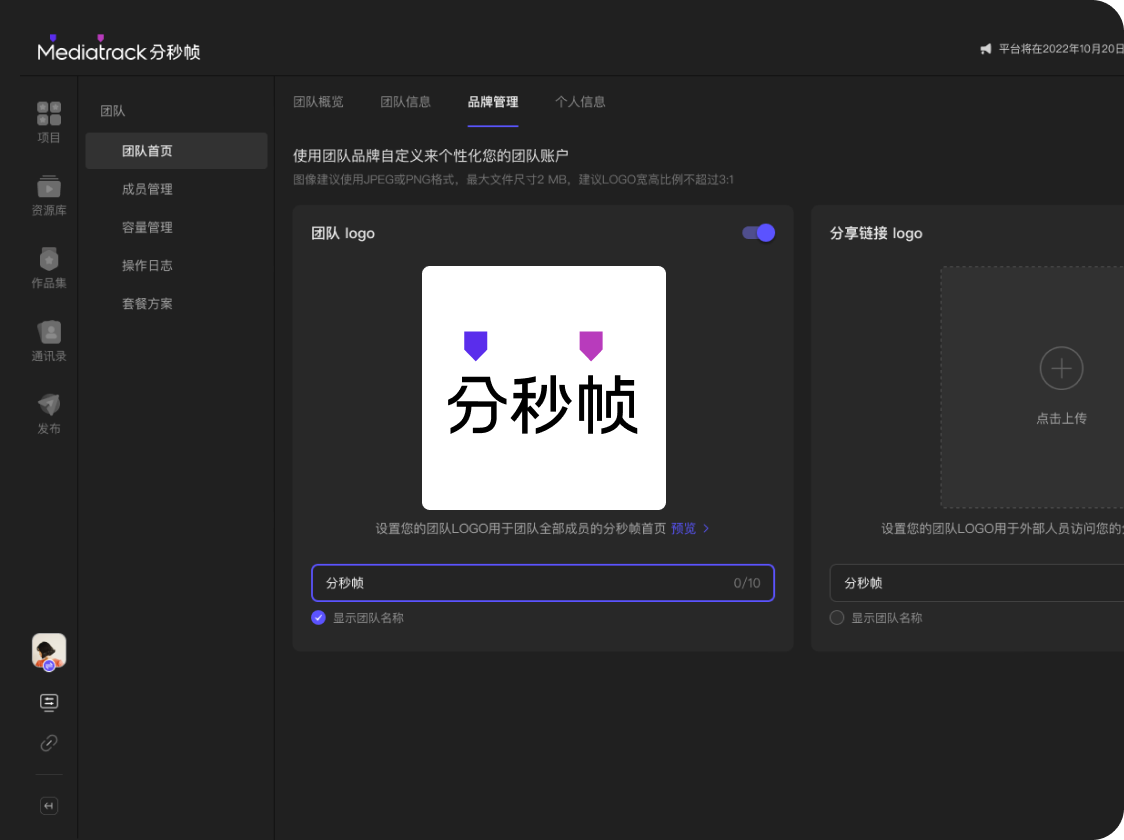Select the 品牌管理 tab

493,102
